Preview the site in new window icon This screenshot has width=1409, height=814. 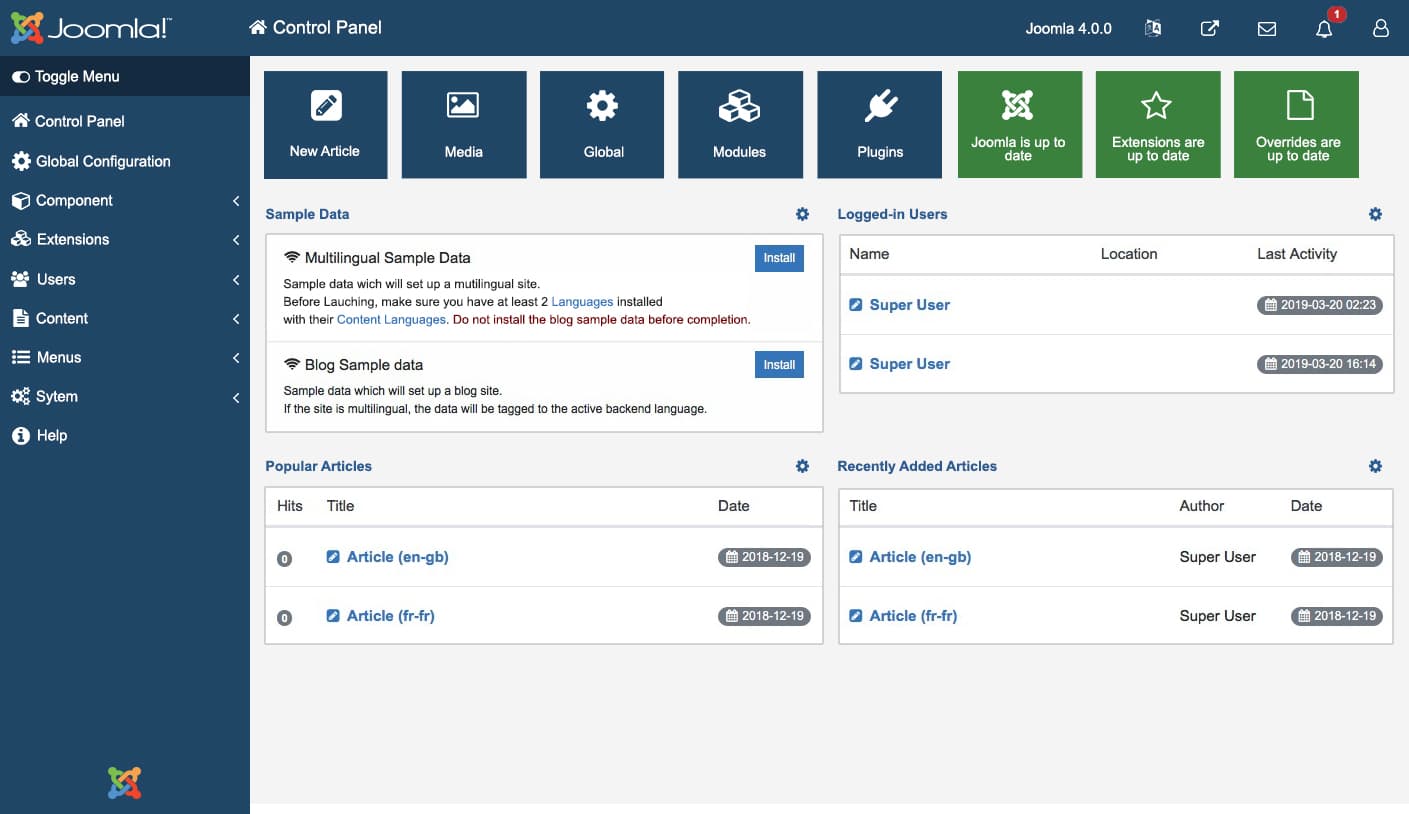1209,29
